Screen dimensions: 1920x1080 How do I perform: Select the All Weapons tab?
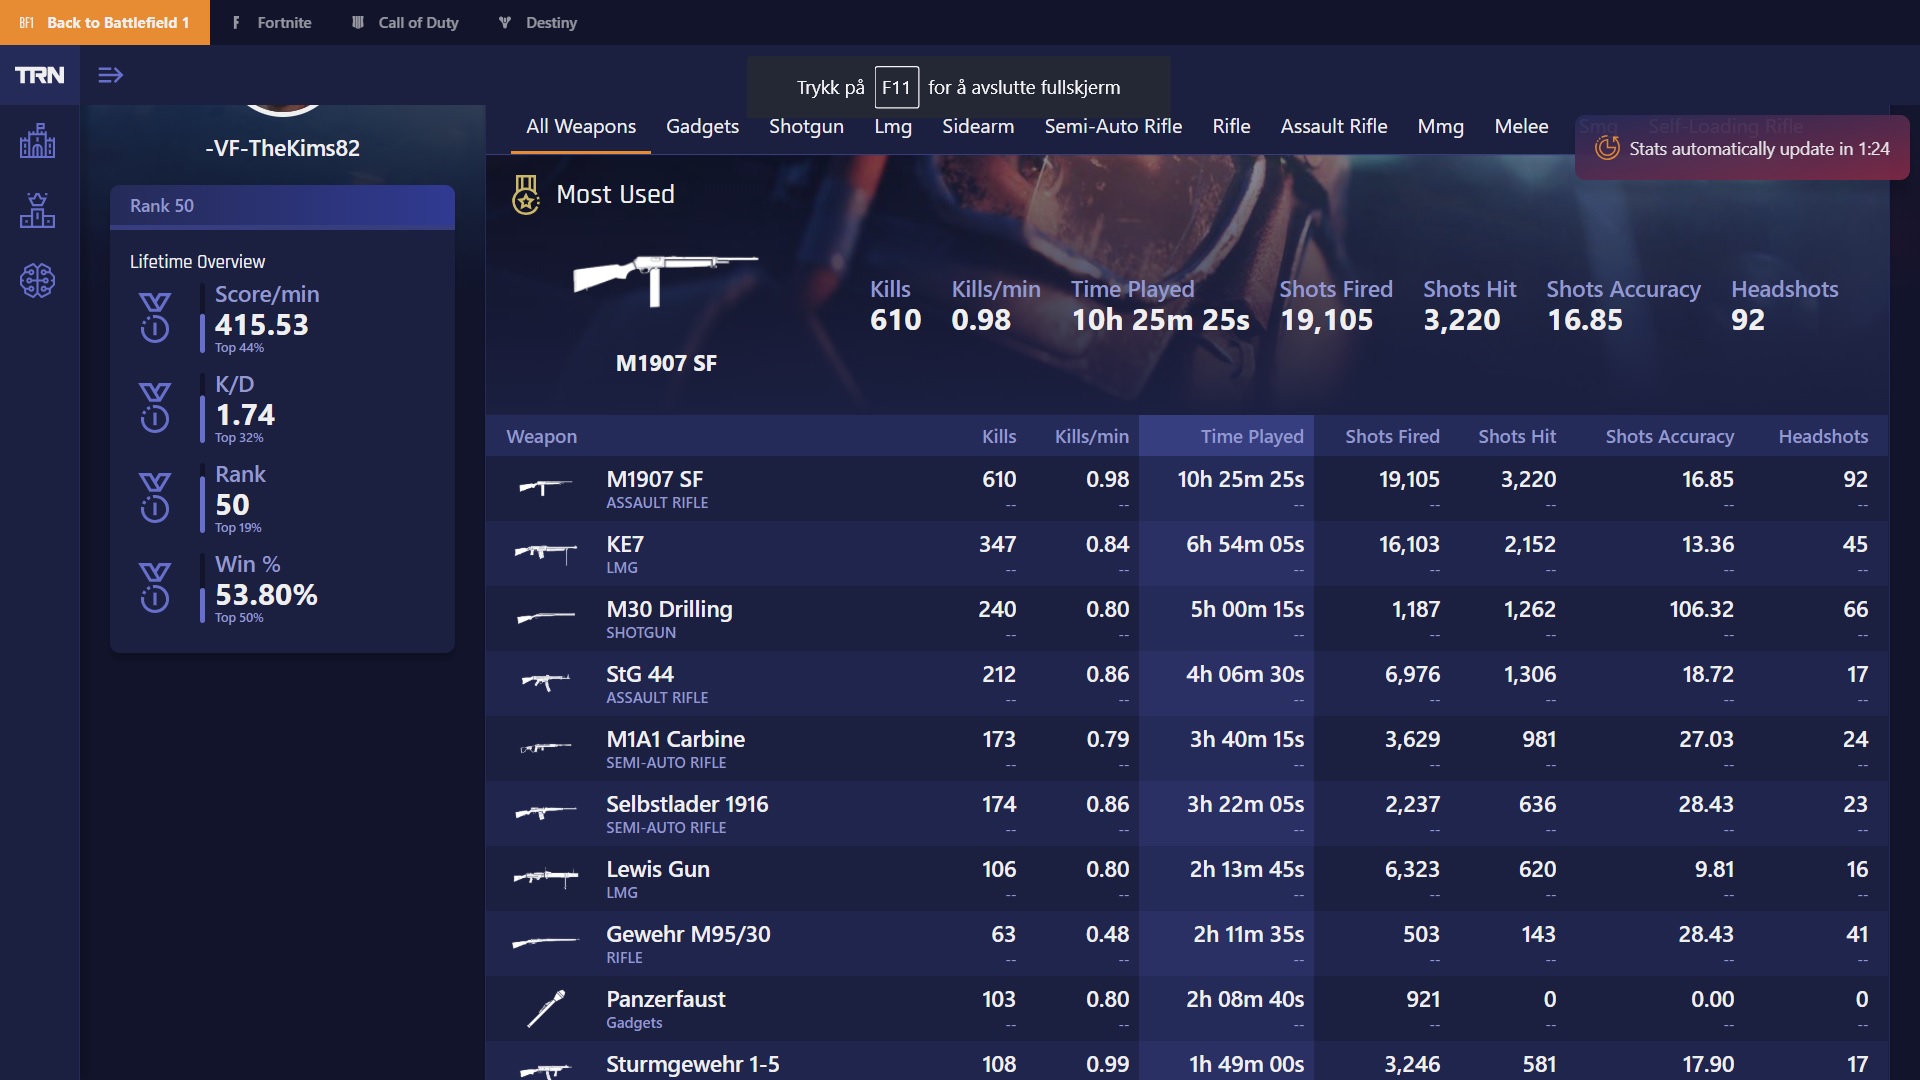coord(581,127)
